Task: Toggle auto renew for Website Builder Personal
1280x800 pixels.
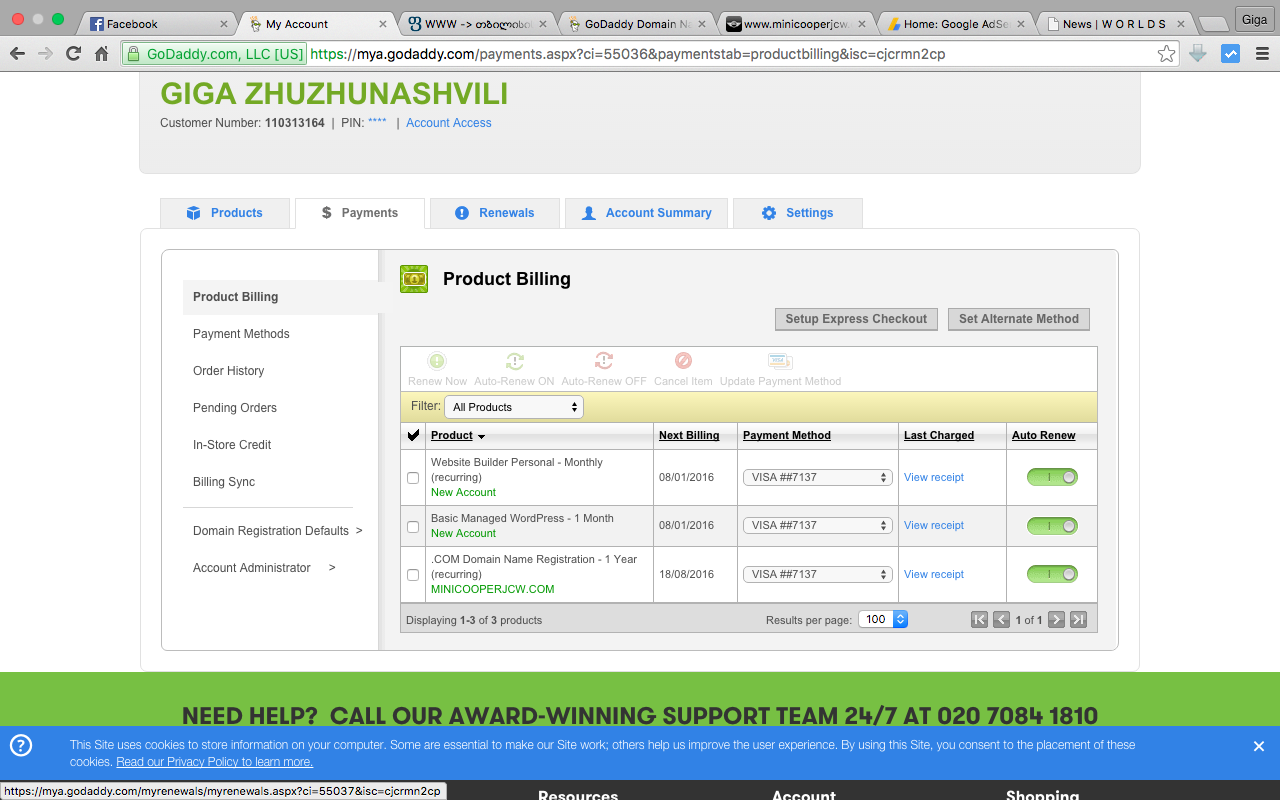Action: 1052,477
